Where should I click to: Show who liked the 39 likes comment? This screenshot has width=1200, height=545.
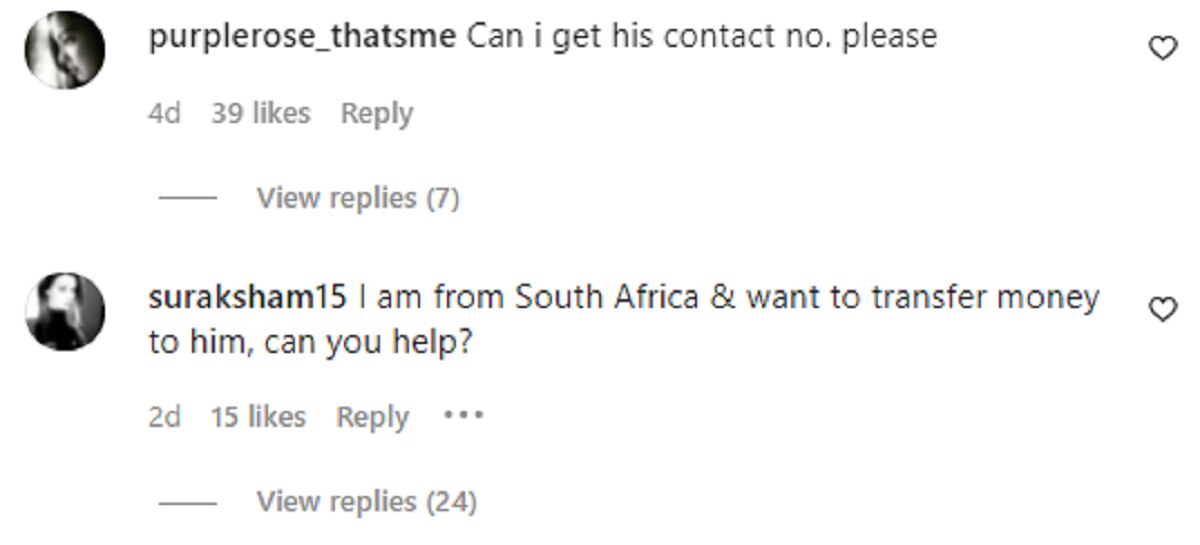pyautogui.click(x=260, y=113)
